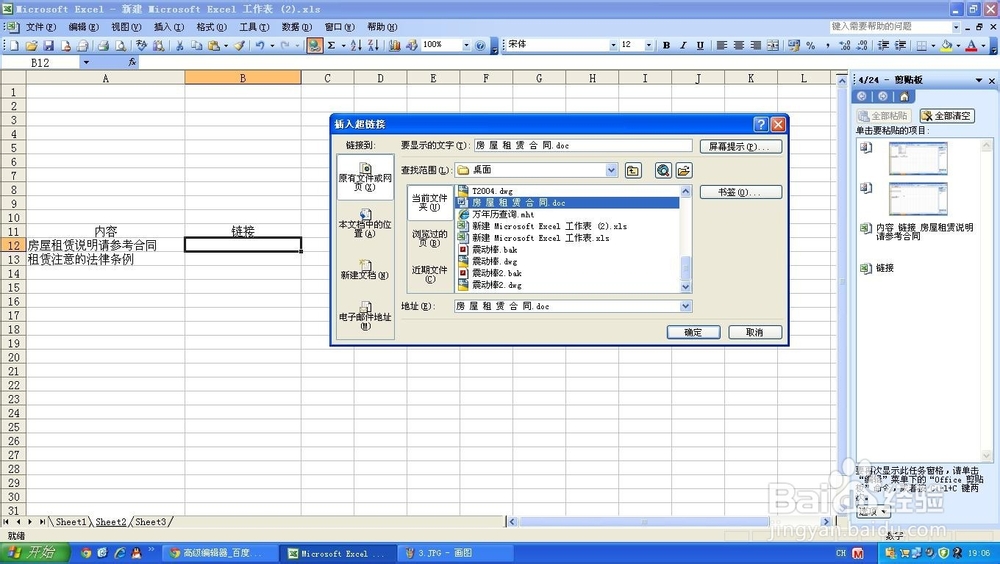Open the zoom percentage dropdown
The image size is (1000, 564).
tap(466, 45)
